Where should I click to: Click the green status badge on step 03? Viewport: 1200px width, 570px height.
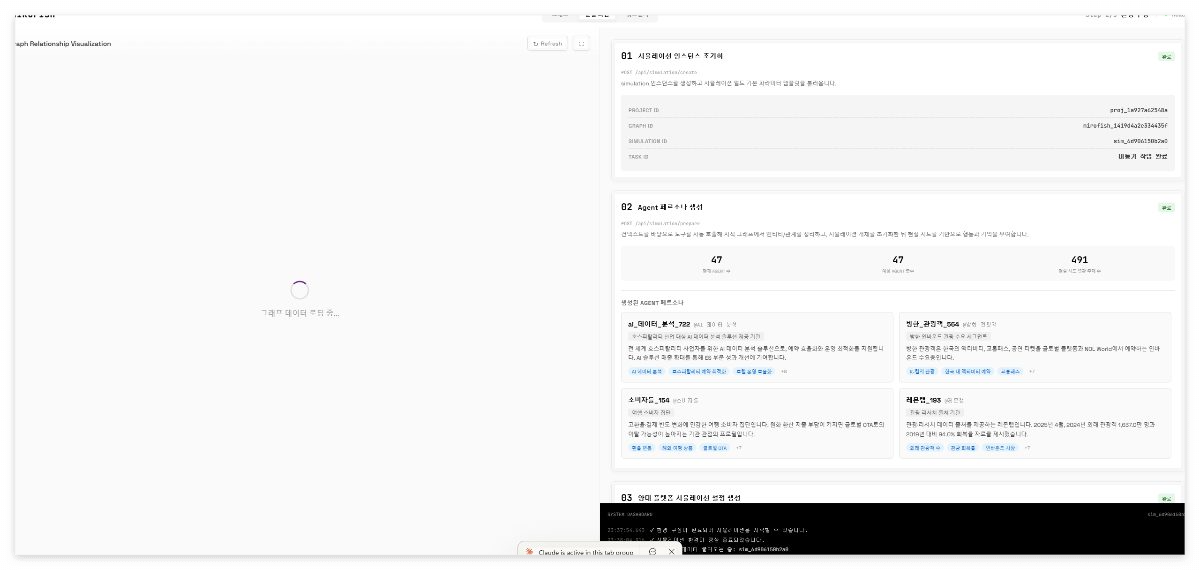coord(1165,497)
